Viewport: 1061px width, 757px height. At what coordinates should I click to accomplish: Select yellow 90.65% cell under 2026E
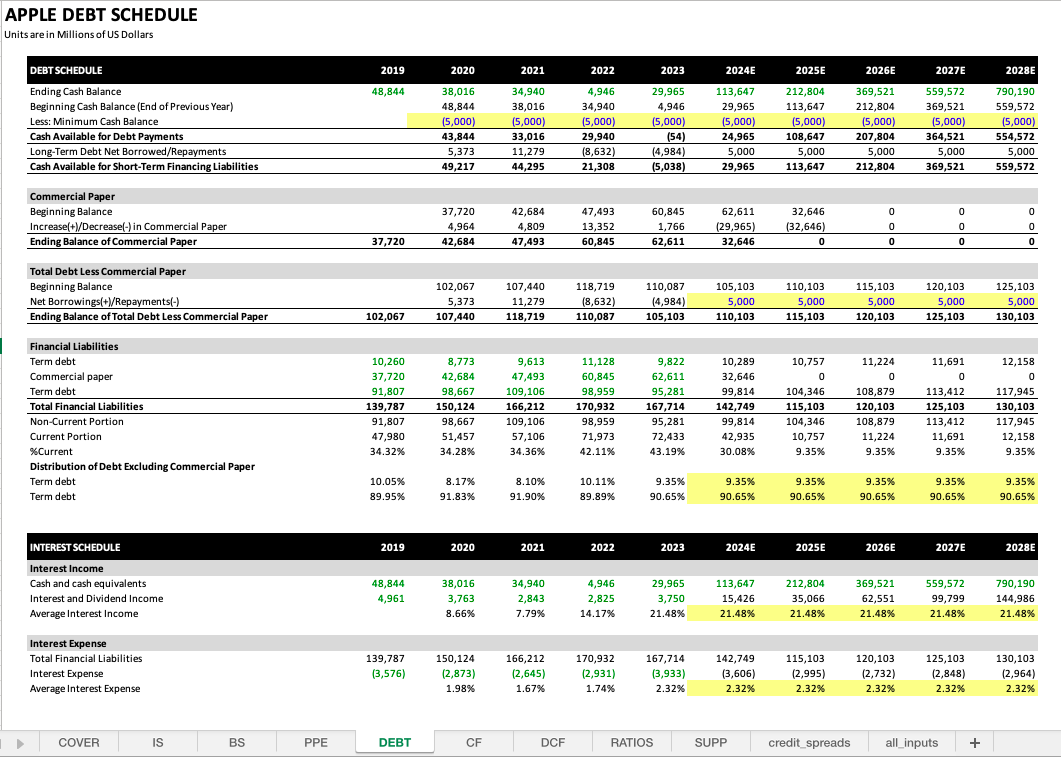coord(862,497)
